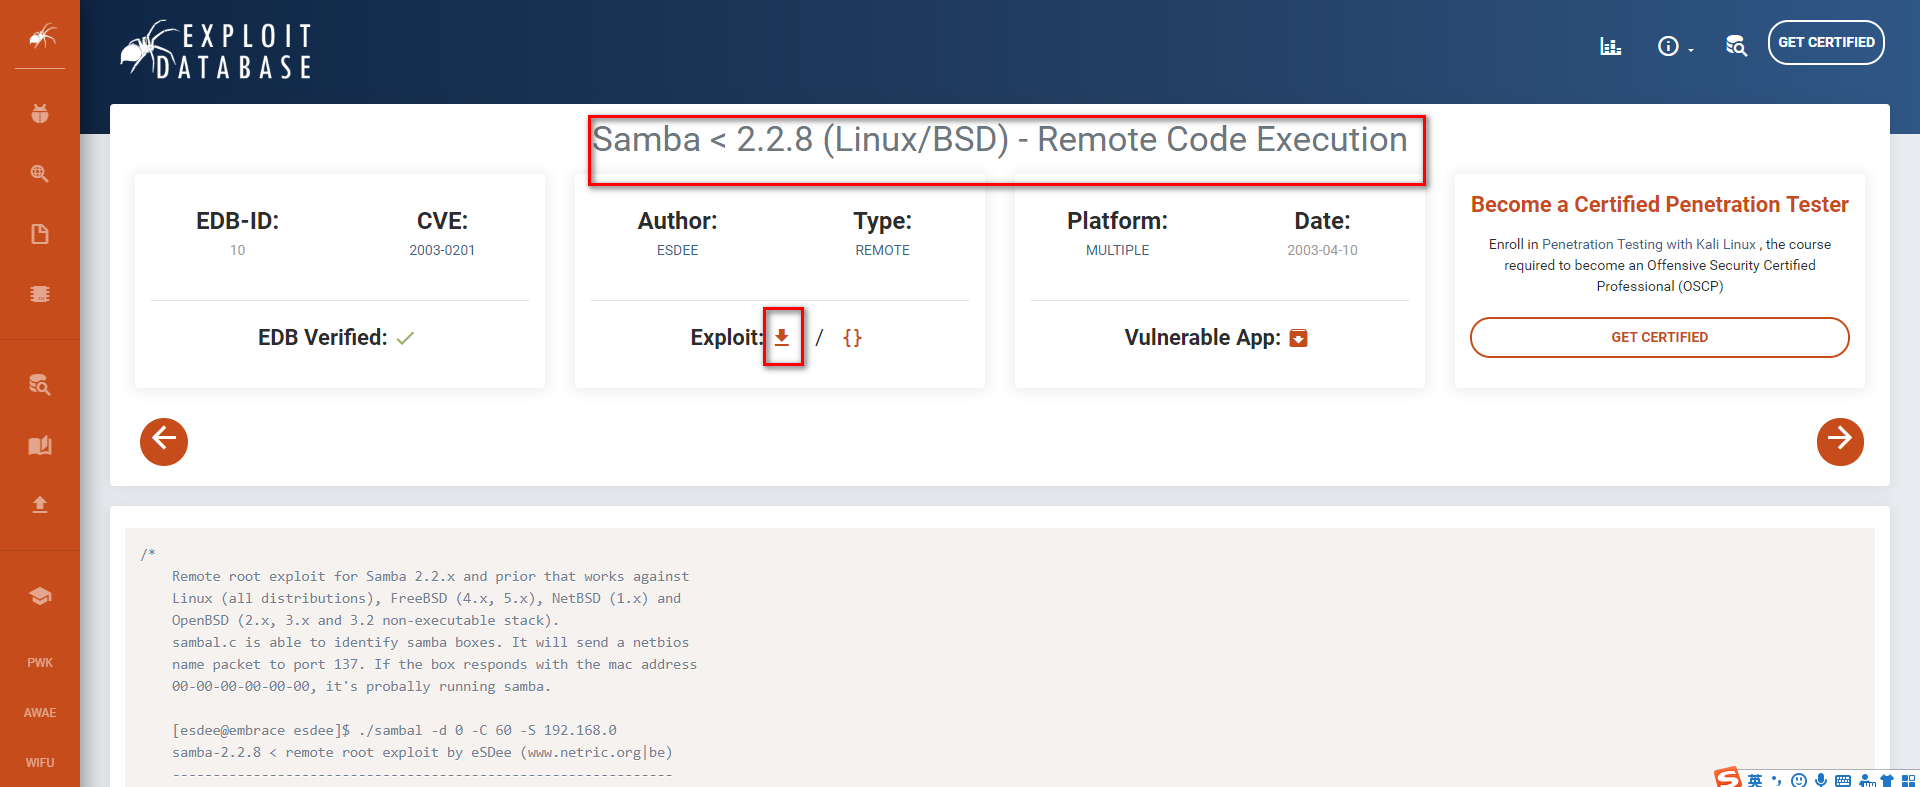The width and height of the screenshot is (1920, 787).
Task: Open the PWK sidebar item
Action: [x=40, y=663]
